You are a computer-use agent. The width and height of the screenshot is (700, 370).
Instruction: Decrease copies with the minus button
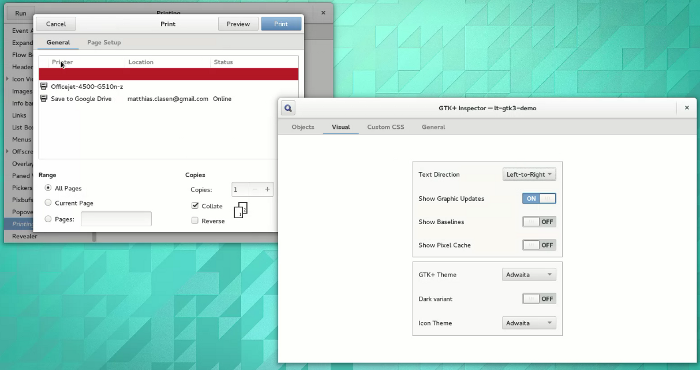(255, 190)
